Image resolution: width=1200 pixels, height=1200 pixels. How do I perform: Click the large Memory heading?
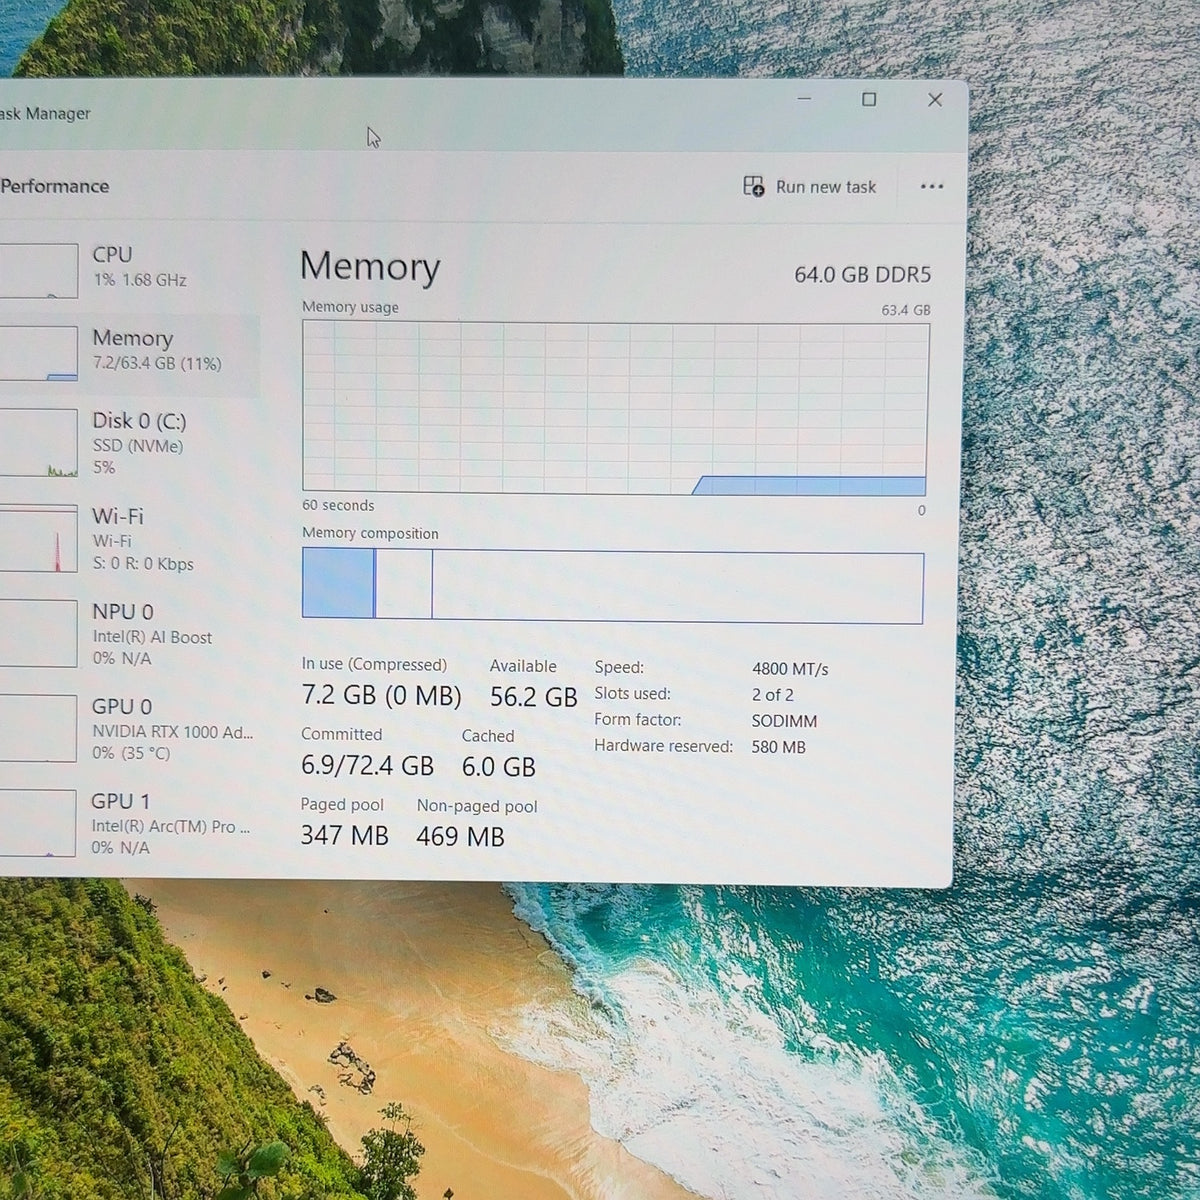370,267
